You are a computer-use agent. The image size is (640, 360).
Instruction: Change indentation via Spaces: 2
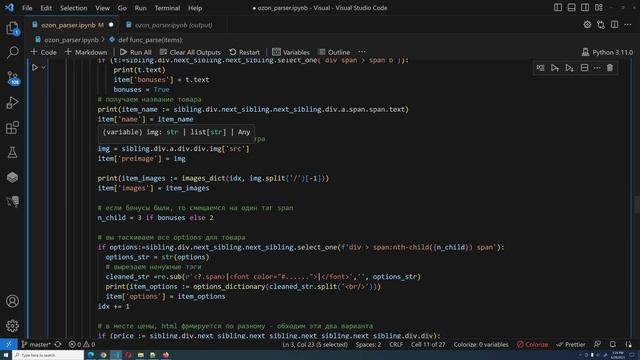[368, 344]
